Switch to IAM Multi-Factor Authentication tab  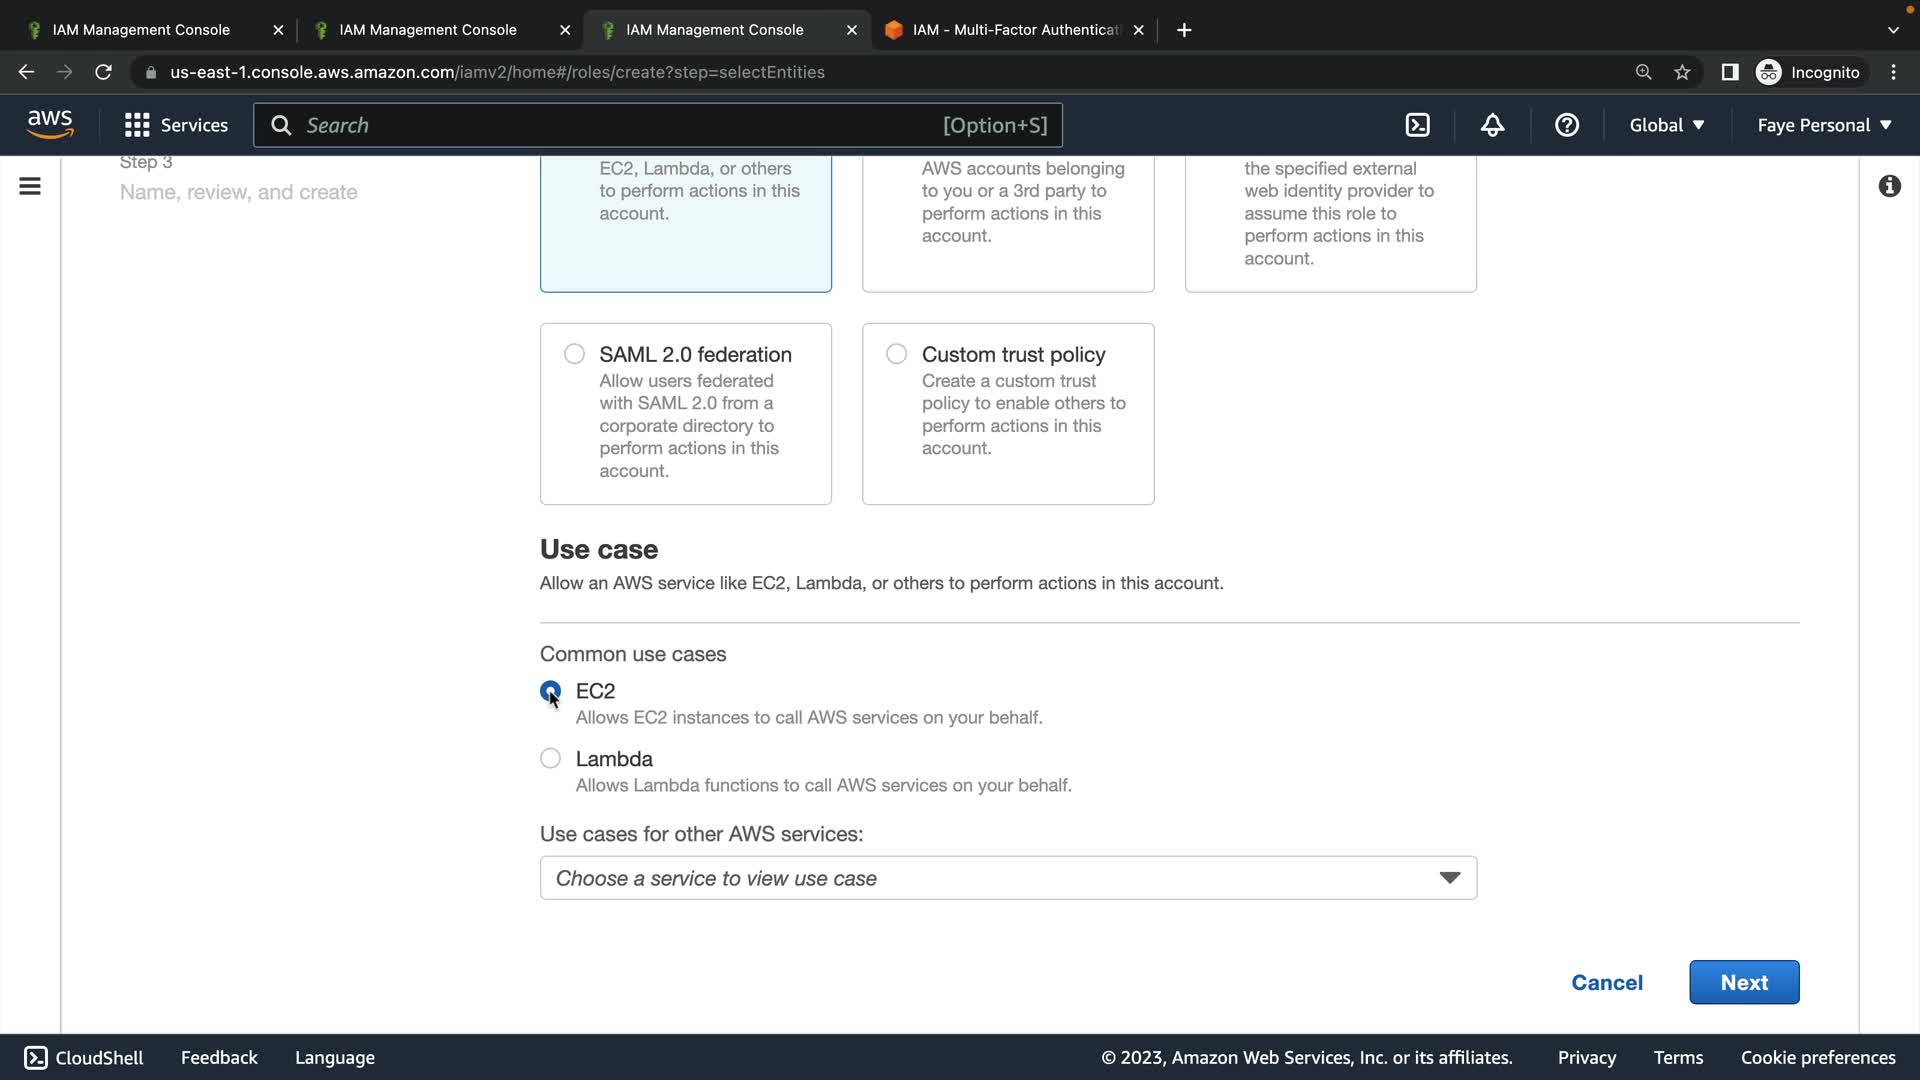1015,30
